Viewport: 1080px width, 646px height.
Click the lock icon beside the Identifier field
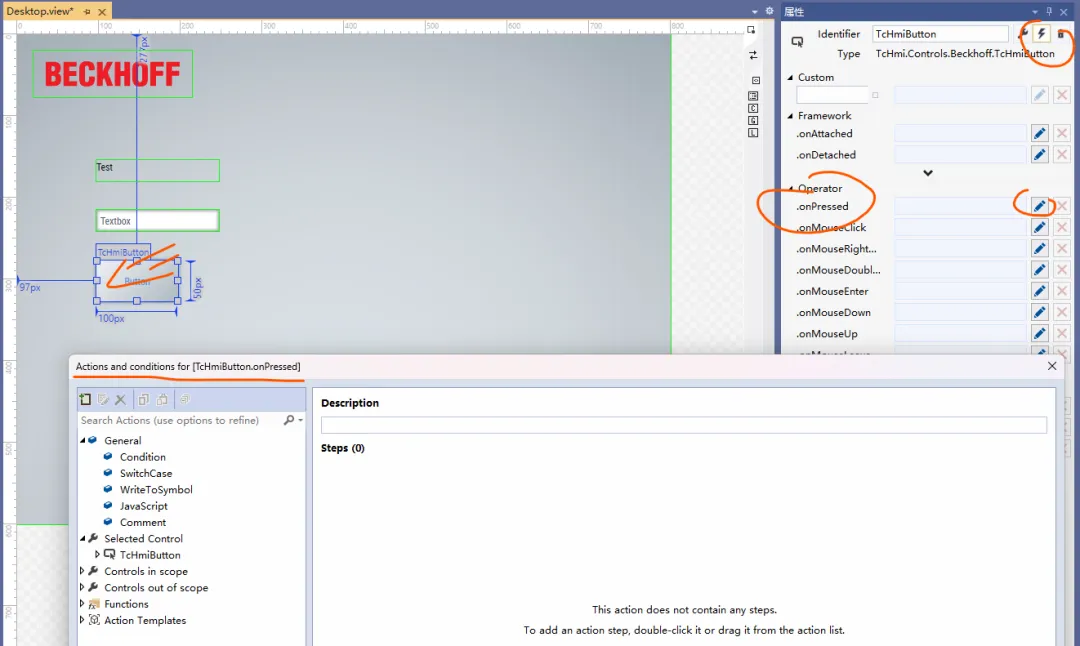click(x=1061, y=33)
